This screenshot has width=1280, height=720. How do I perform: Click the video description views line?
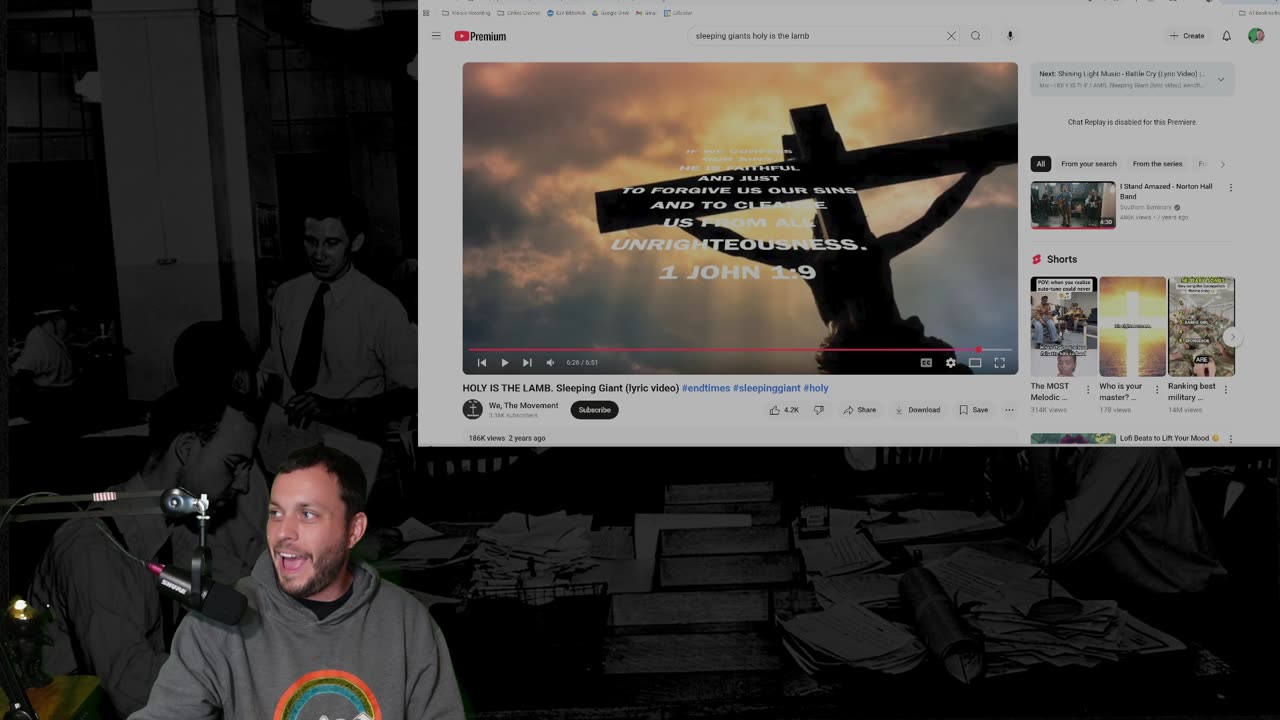click(507, 438)
